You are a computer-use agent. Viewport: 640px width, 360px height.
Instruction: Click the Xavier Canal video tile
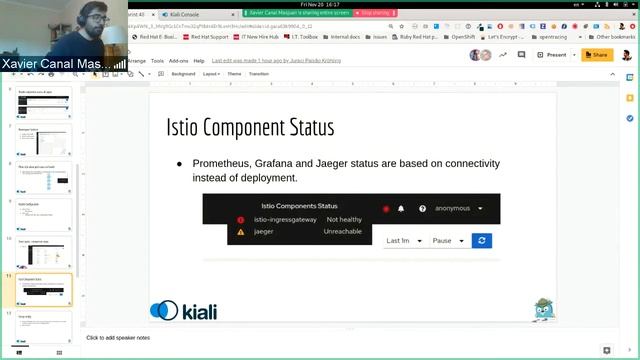coord(64,36)
